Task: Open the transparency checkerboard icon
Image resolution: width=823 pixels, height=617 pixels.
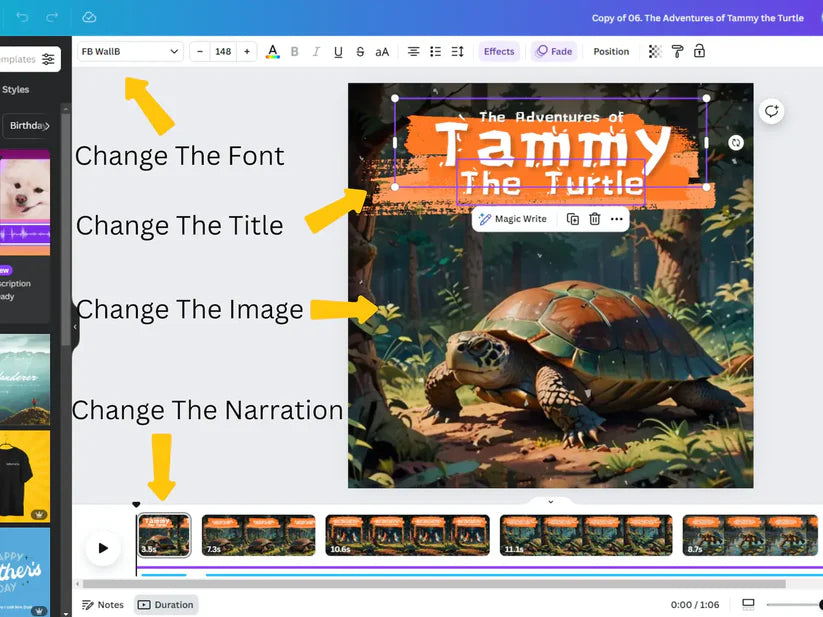Action: 655,52
